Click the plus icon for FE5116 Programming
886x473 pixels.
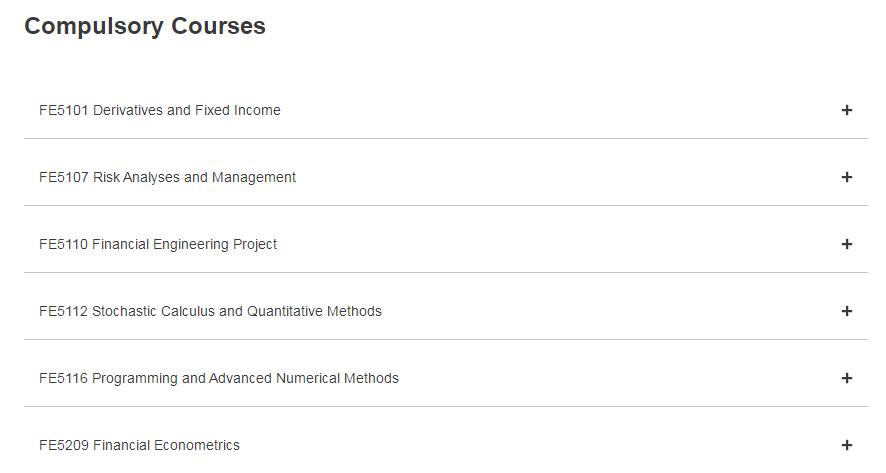click(x=846, y=378)
